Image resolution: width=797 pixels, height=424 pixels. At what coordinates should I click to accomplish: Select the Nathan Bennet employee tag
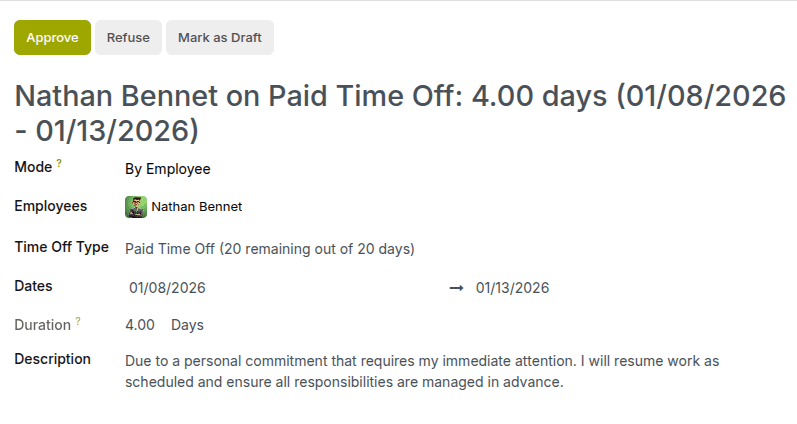[x=196, y=207]
